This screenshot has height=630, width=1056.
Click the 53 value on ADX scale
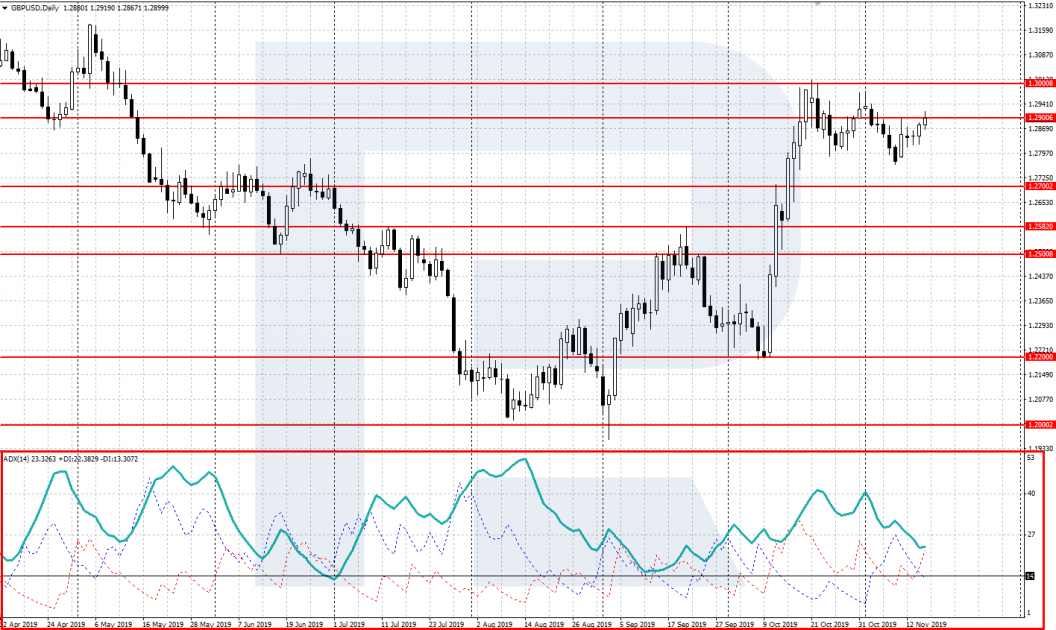tap(1030, 457)
